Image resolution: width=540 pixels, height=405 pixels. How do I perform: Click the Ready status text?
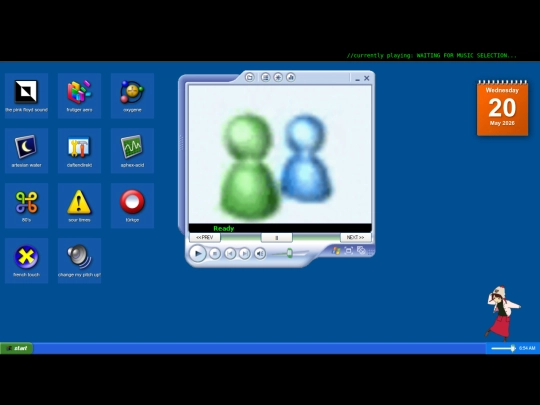pos(224,228)
